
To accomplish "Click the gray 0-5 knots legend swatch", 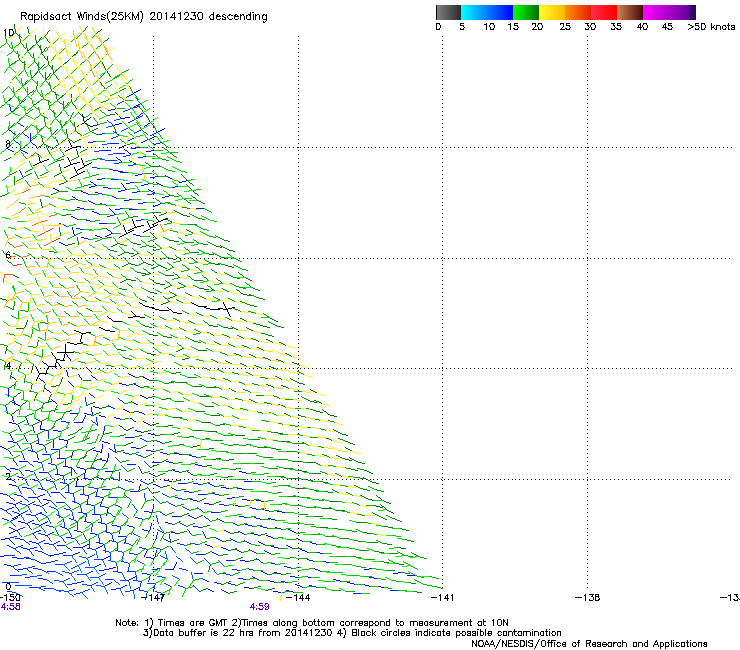I will (x=448, y=12).
